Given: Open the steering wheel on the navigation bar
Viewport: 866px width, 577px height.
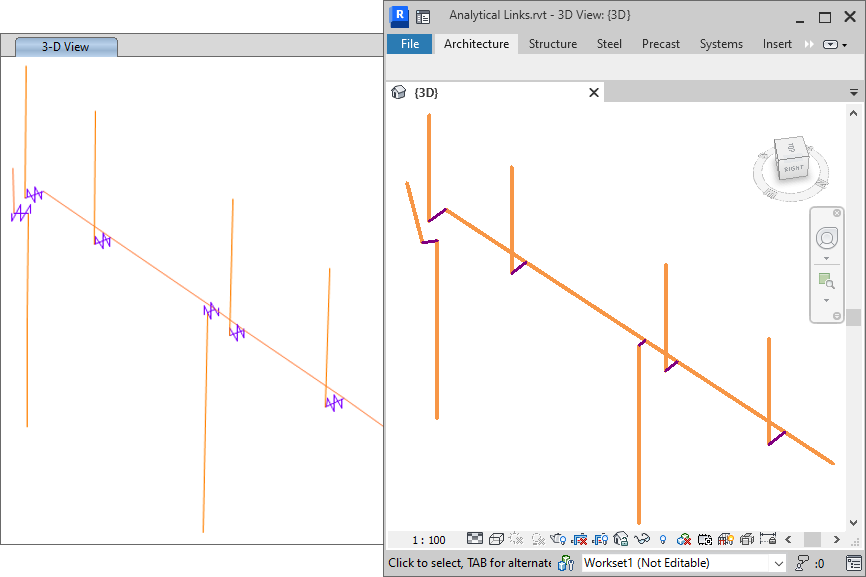Looking at the screenshot, I should 826,238.
